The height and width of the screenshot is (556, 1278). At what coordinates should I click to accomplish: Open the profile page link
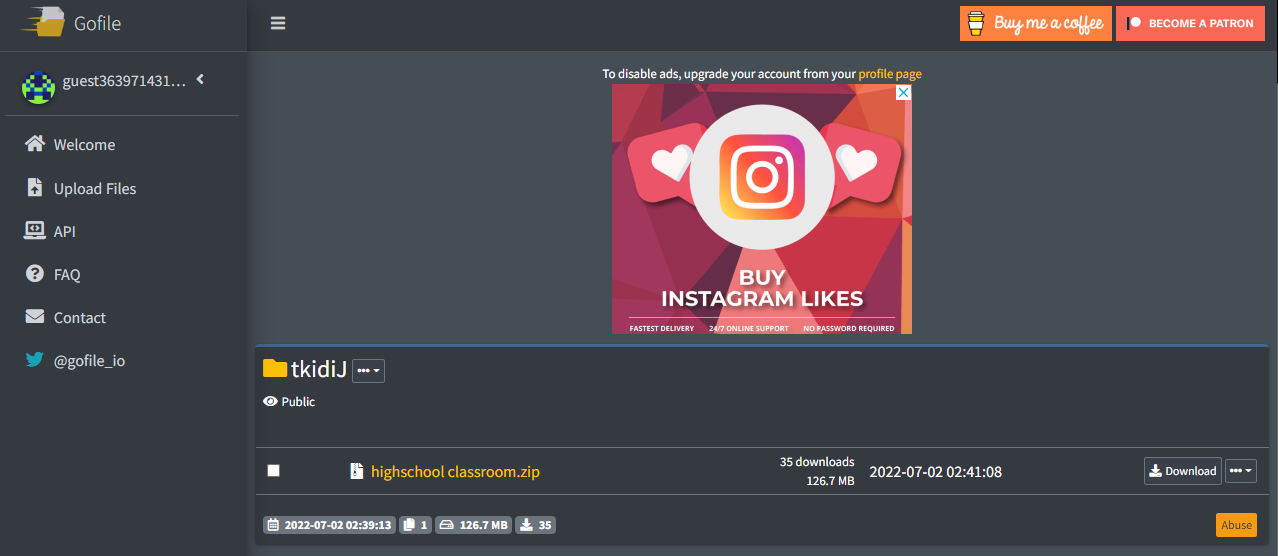pos(890,74)
